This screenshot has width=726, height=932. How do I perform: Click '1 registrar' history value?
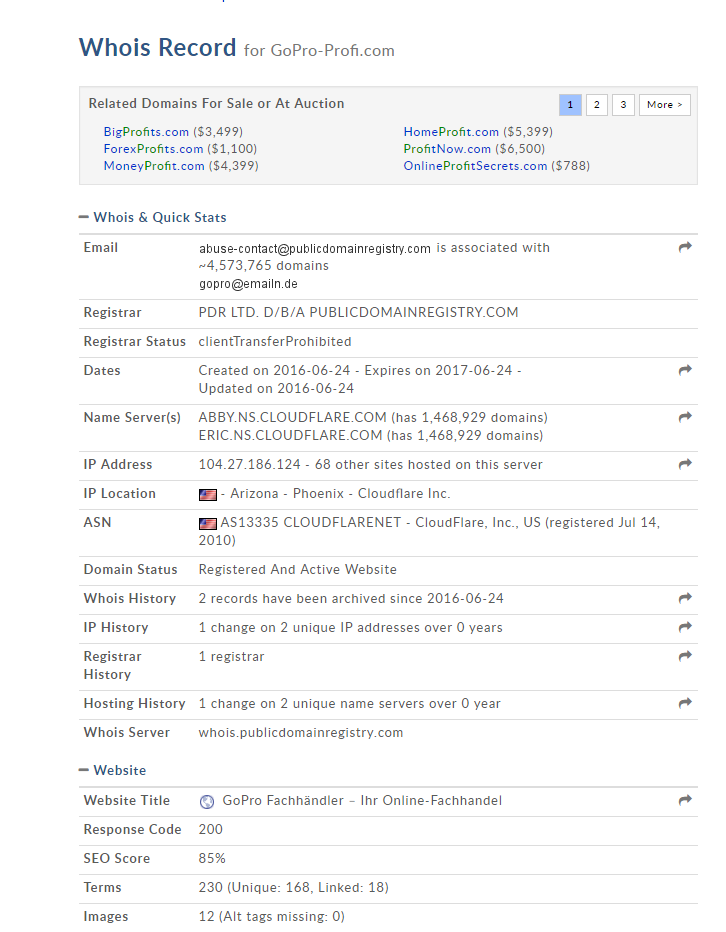(x=231, y=657)
